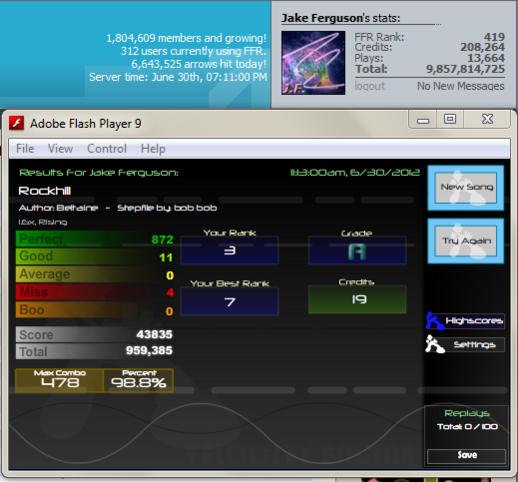Open the Control menu
Viewport: 518px width, 482px height.
107,149
